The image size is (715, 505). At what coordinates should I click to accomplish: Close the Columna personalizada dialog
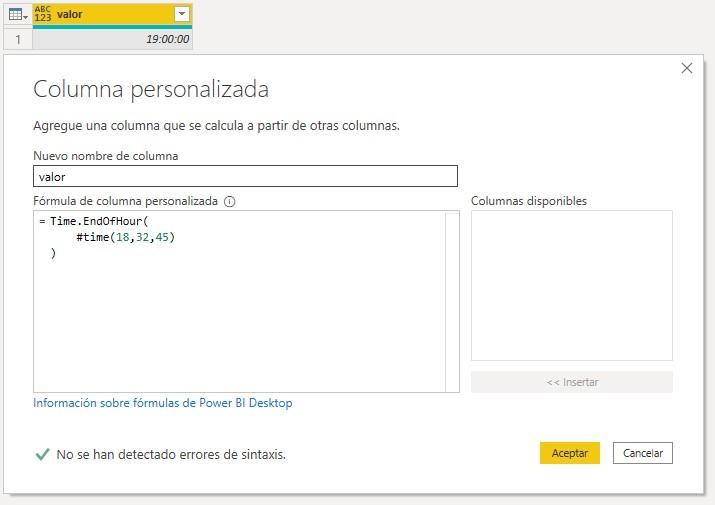pyautogui.click(x=686, y=68)
